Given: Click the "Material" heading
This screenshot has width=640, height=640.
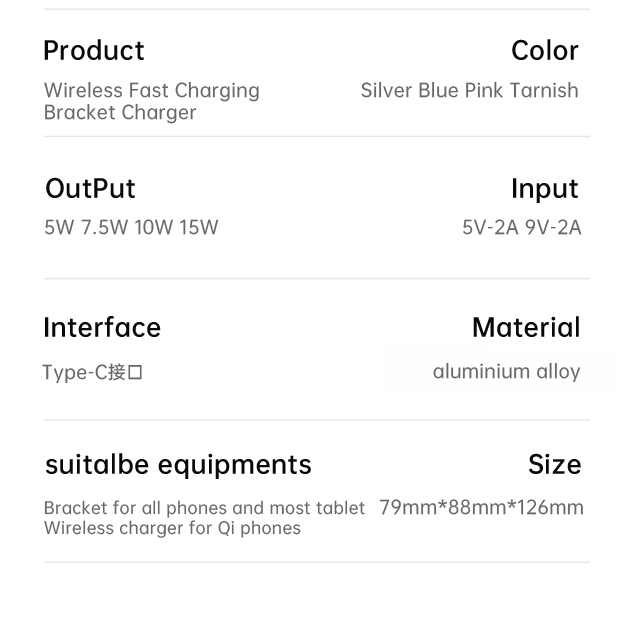Looking at the screenshot, I should pos(526,327).
